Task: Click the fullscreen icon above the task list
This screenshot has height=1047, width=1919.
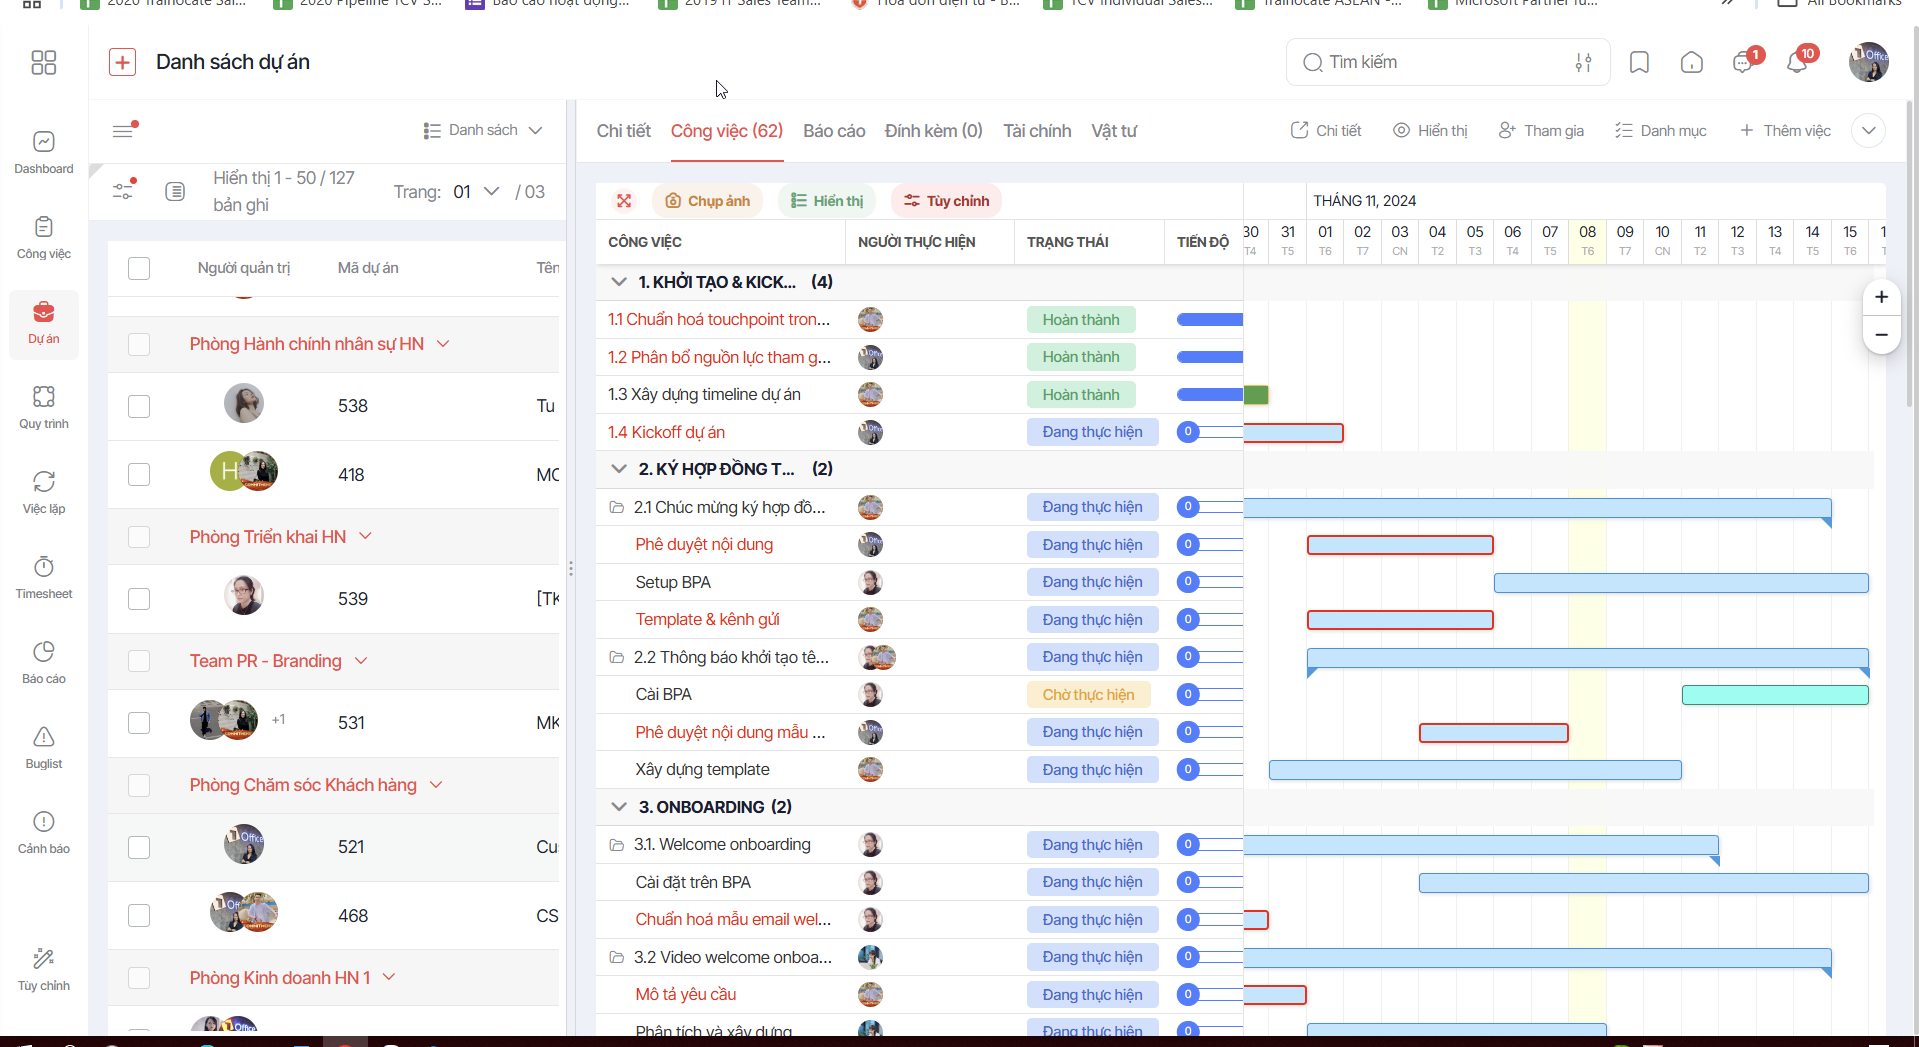Action: pos(624,200)
